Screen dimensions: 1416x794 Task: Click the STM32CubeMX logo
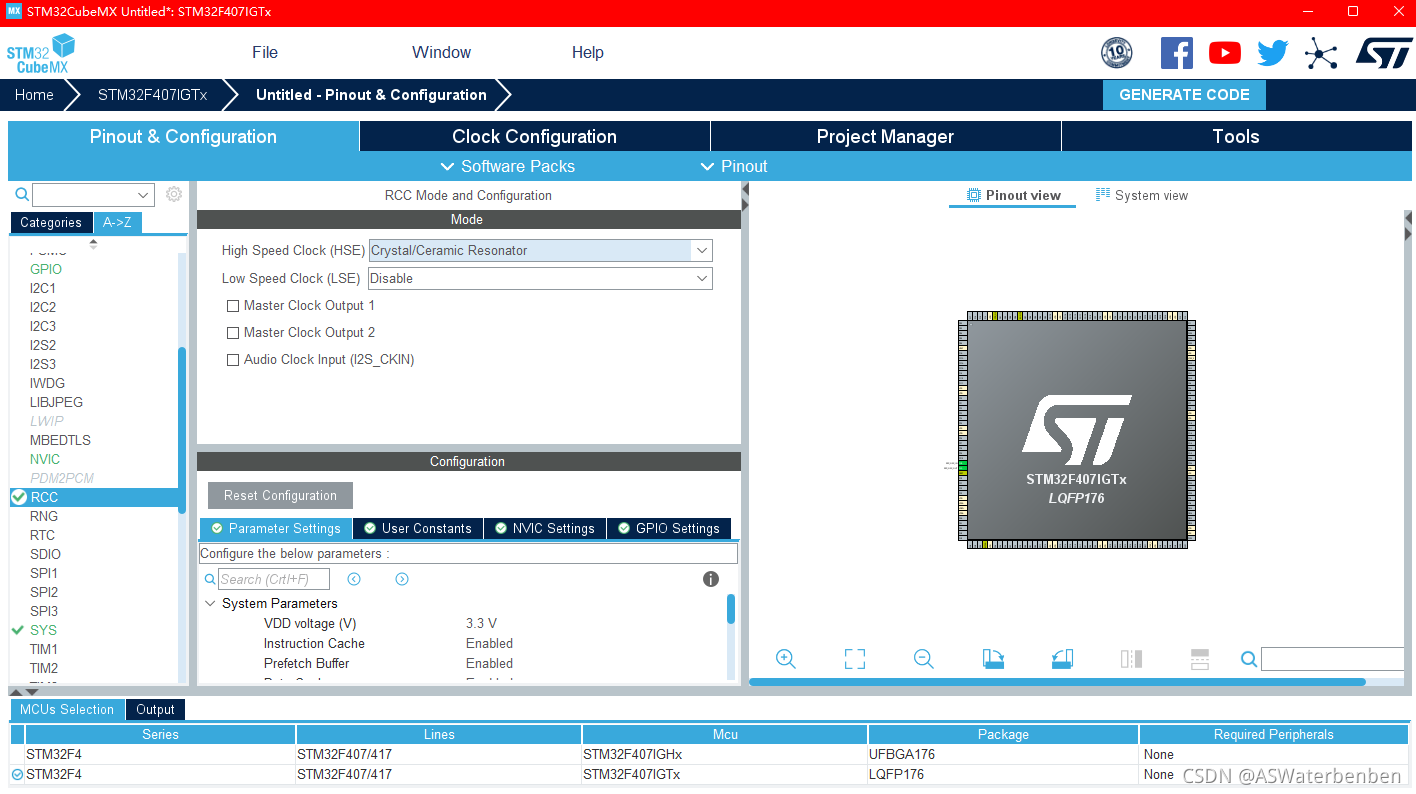[x=41, y=54]
